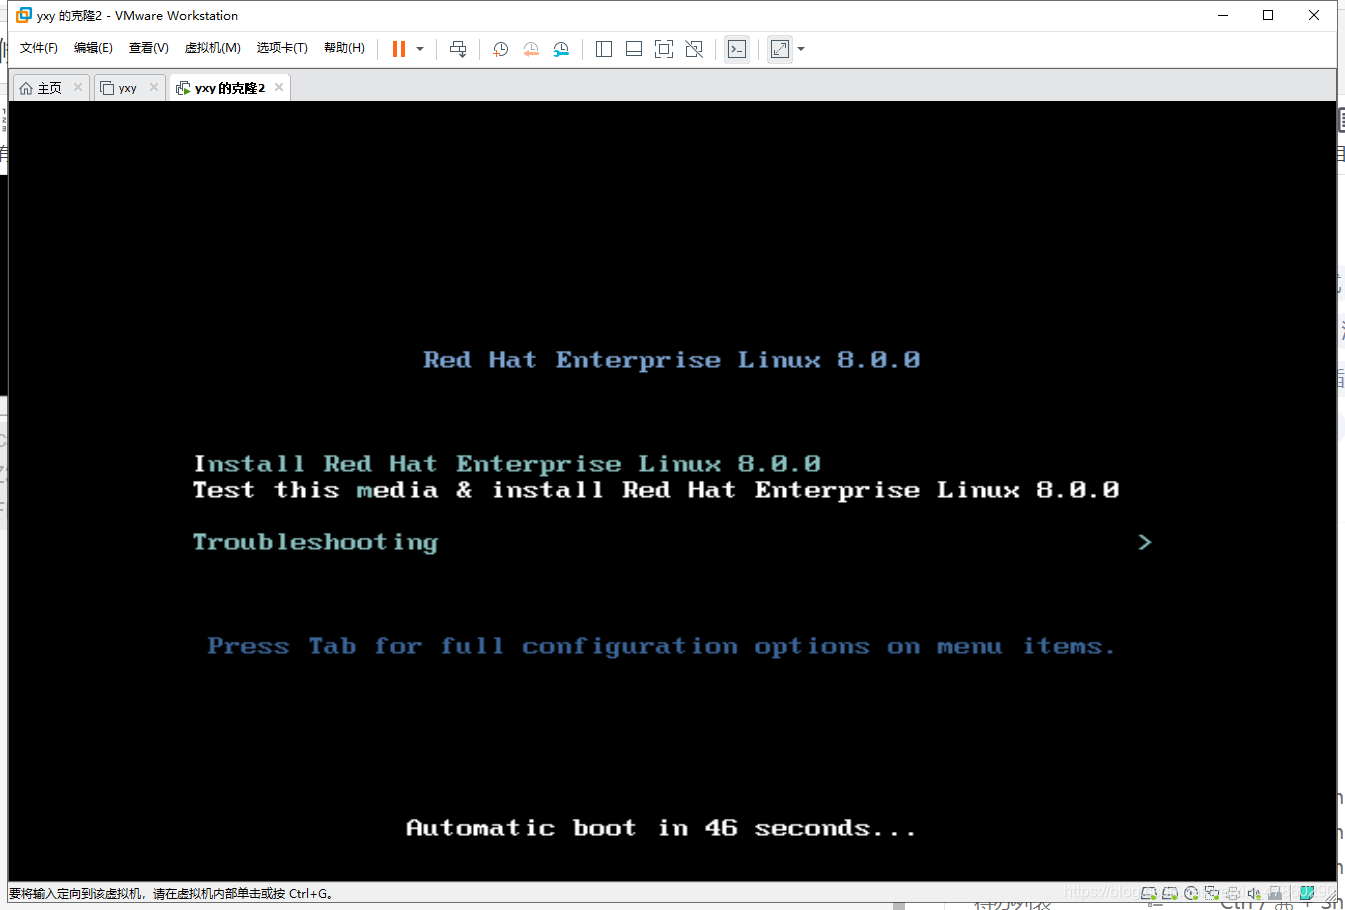Expand the power options dropdown arrow next to pause

click(420, 49)
